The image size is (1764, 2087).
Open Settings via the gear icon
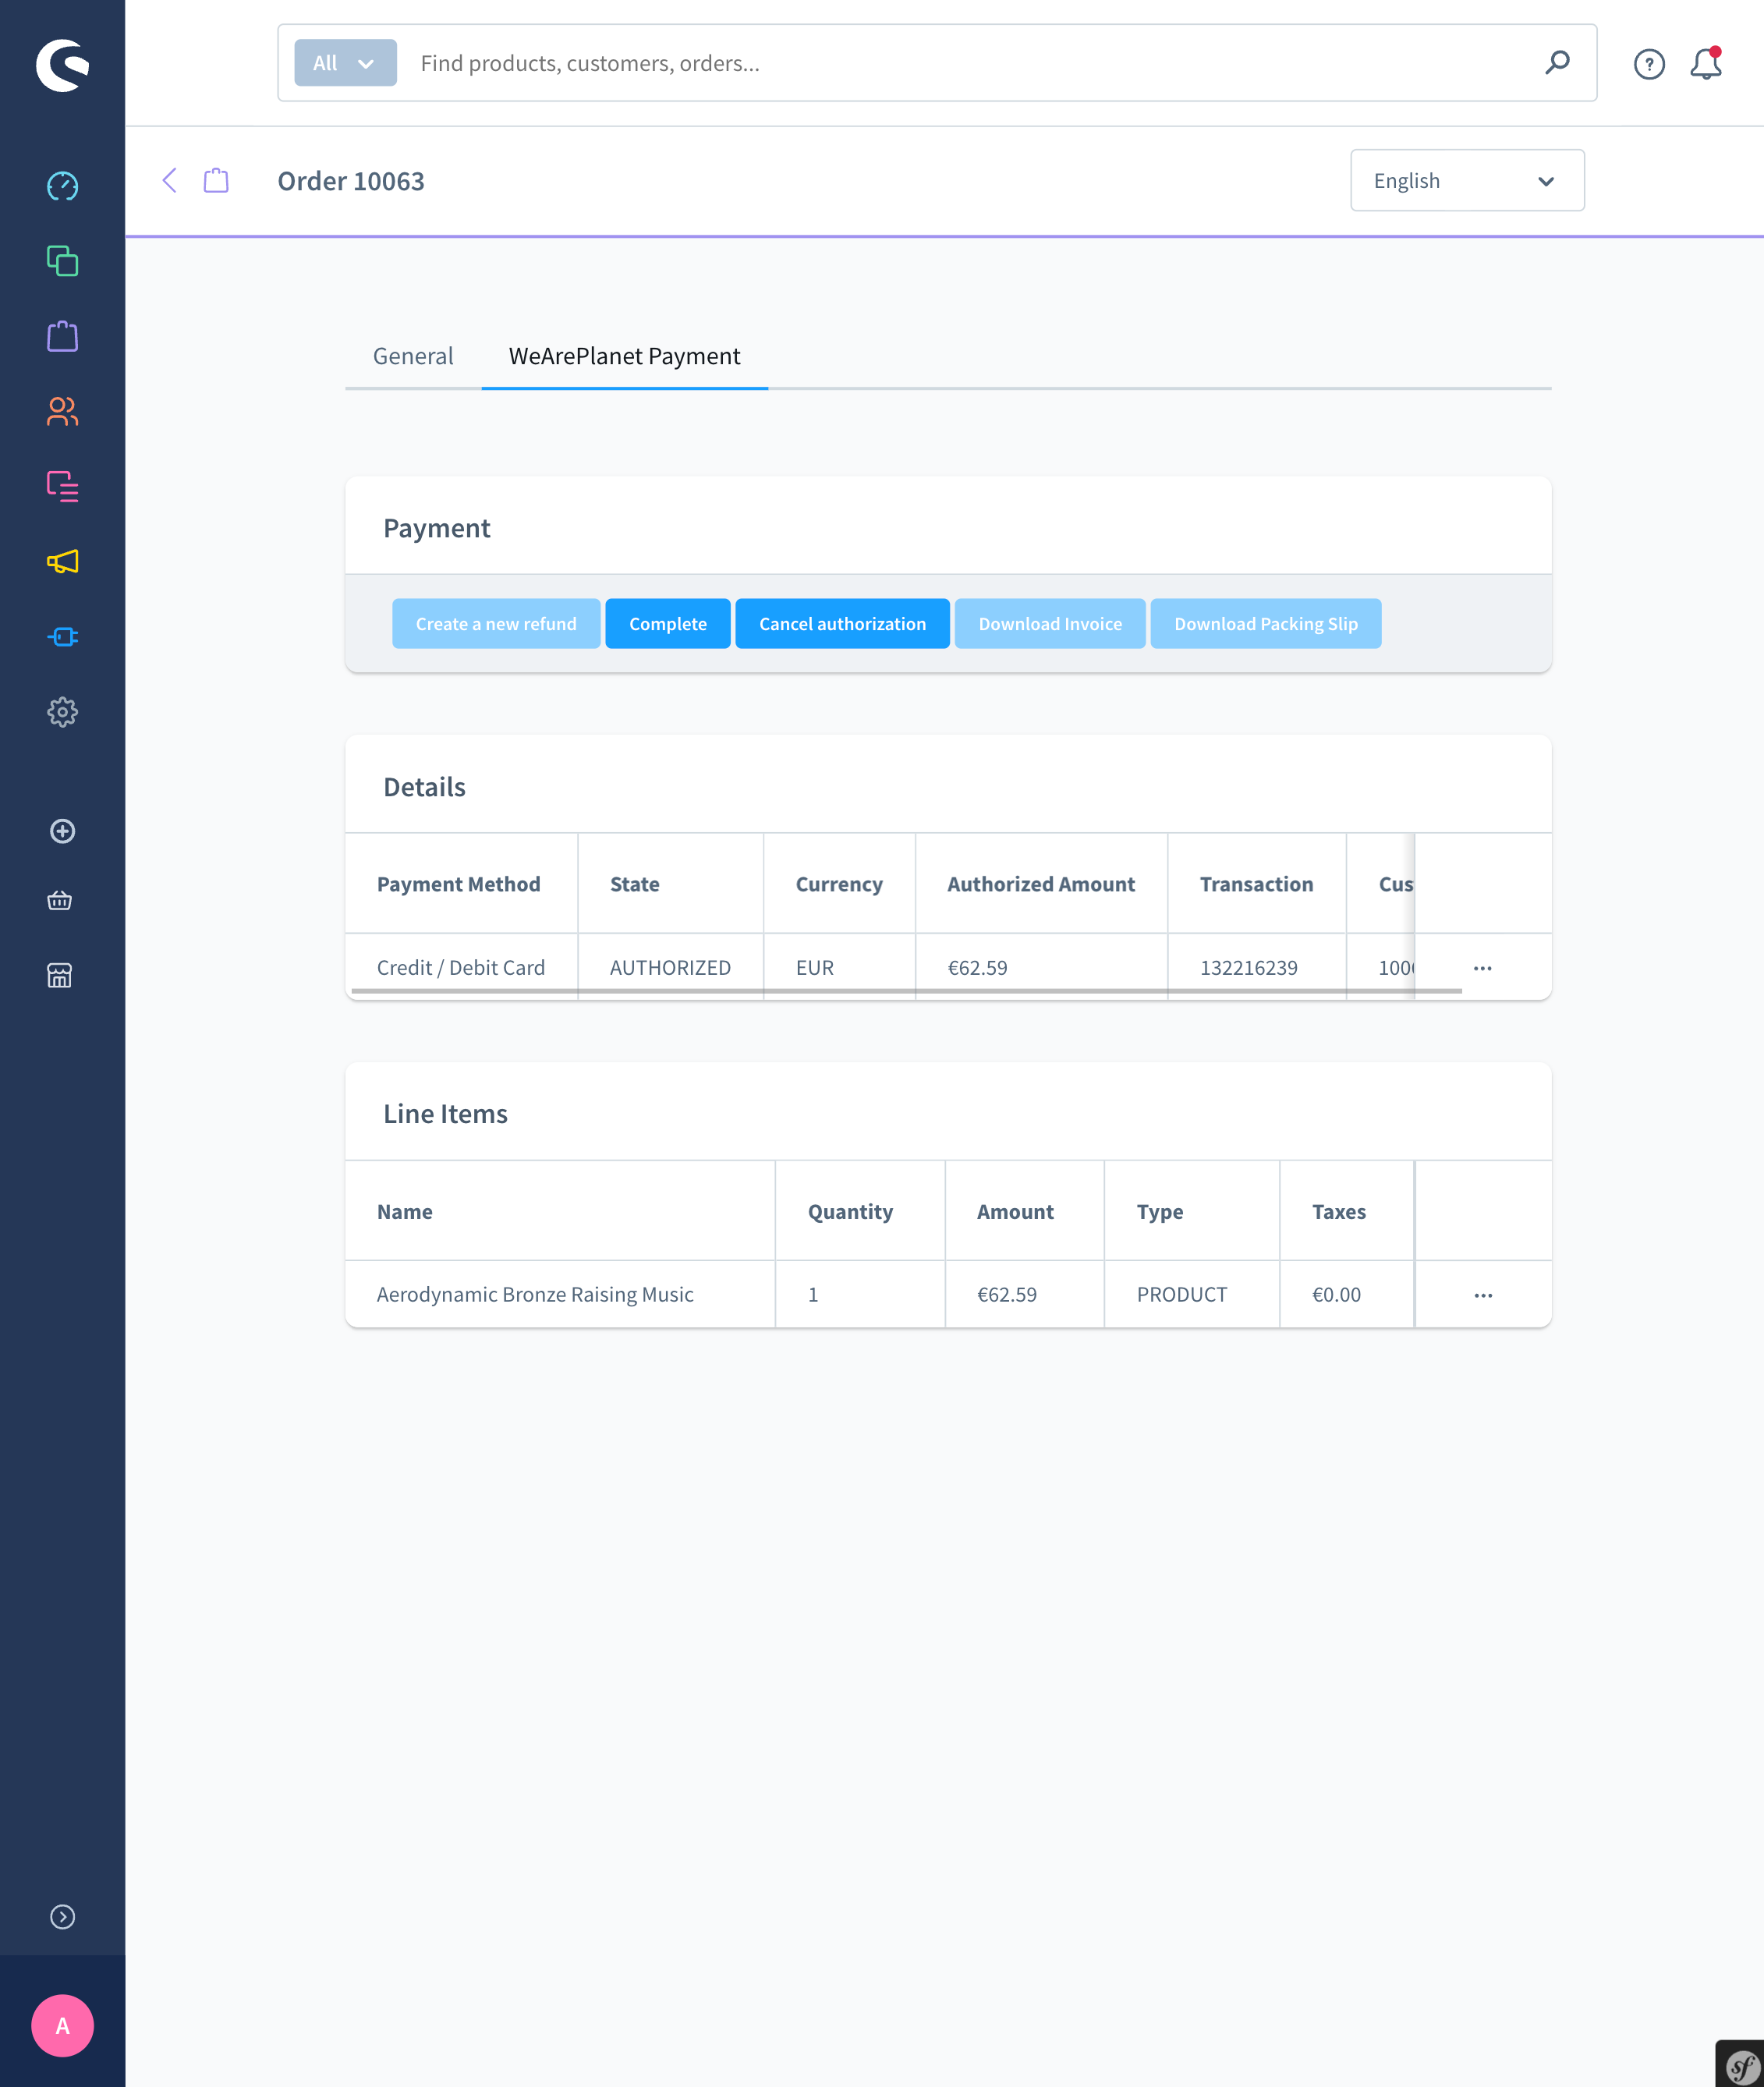point(62,712)
